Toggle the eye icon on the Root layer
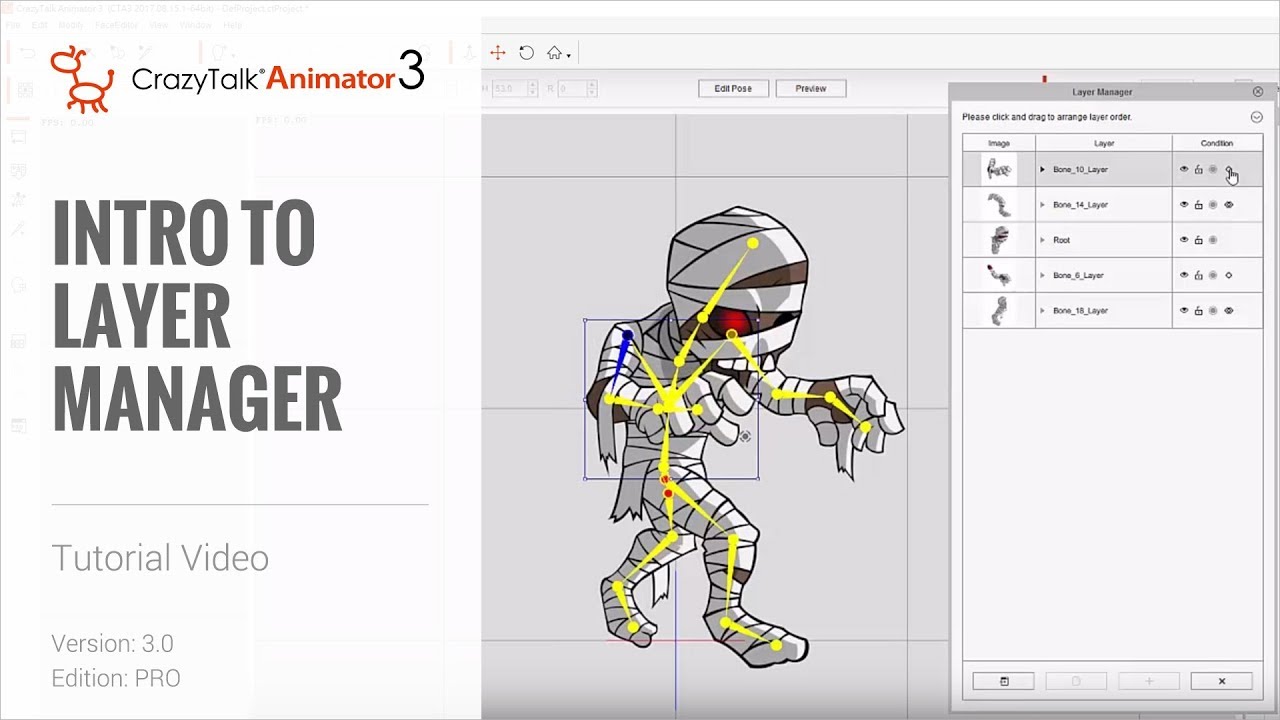This screenshot has width=1280, height=720. coord(1183,240)
